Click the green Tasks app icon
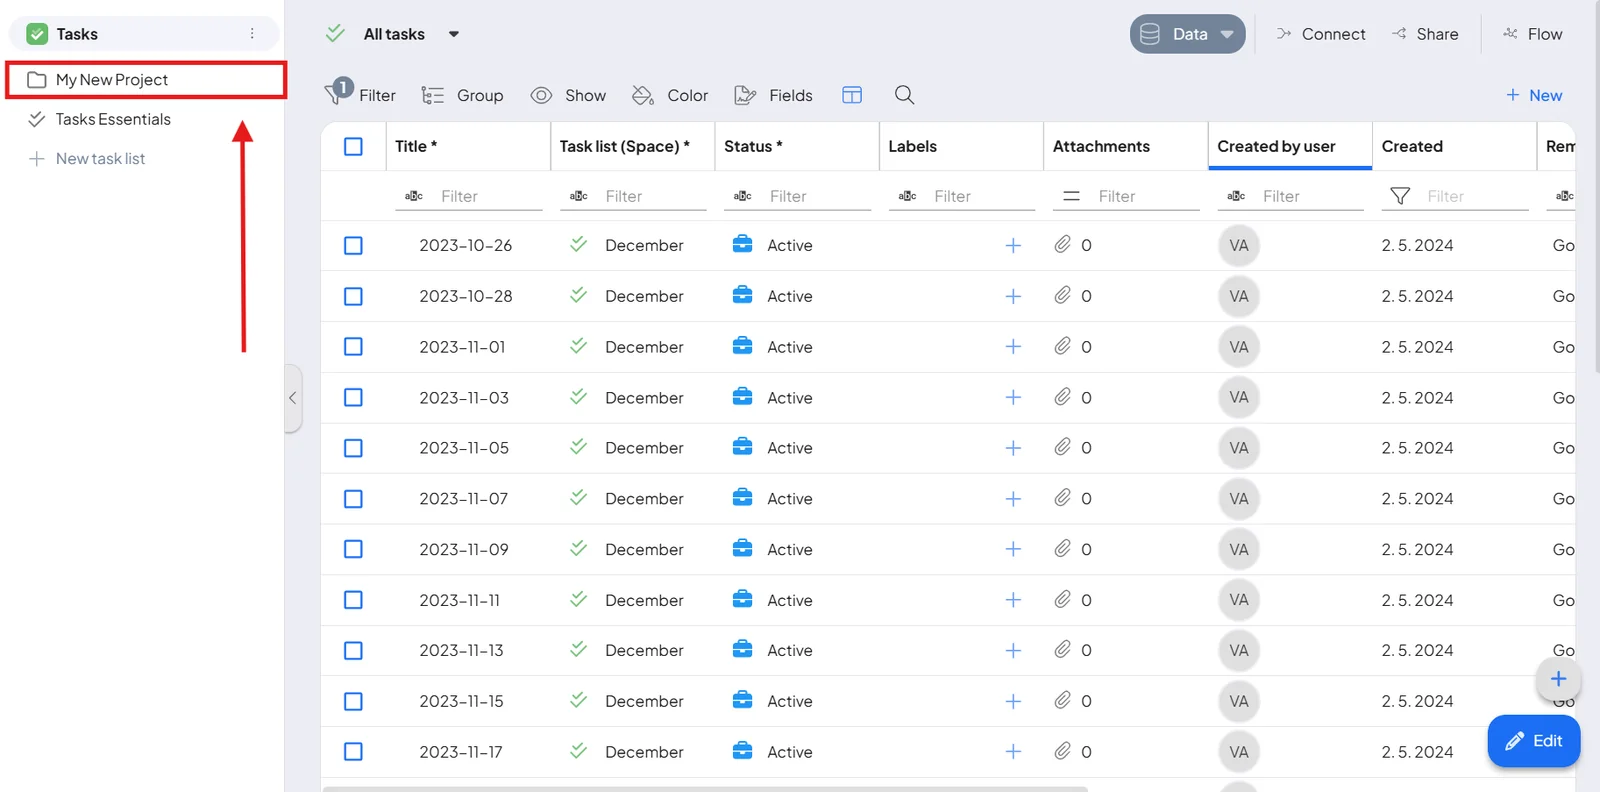This screenshot has width=1600, height=792. tap(37, 34)
